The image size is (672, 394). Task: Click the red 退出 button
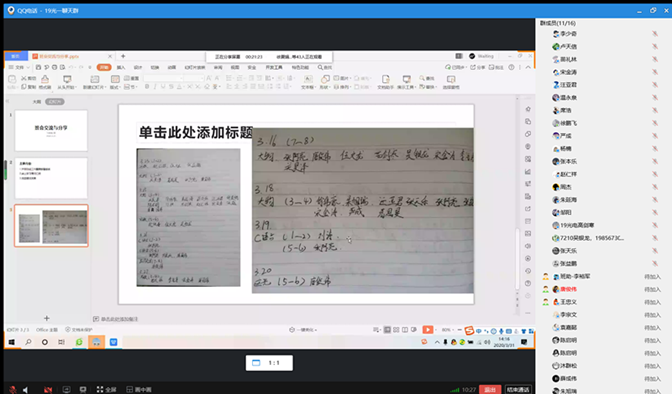click(x=490, y=389)
